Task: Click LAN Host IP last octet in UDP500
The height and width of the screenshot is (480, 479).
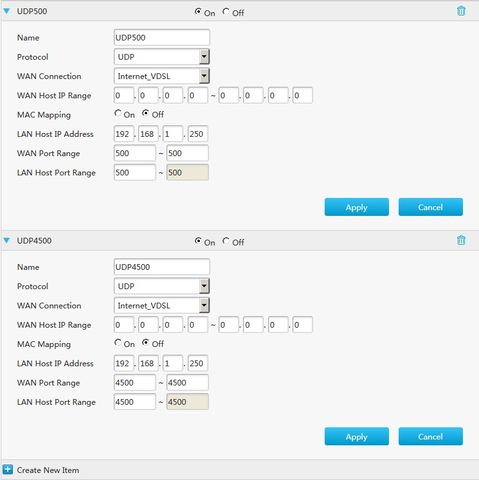Action: tap(198, 134)
